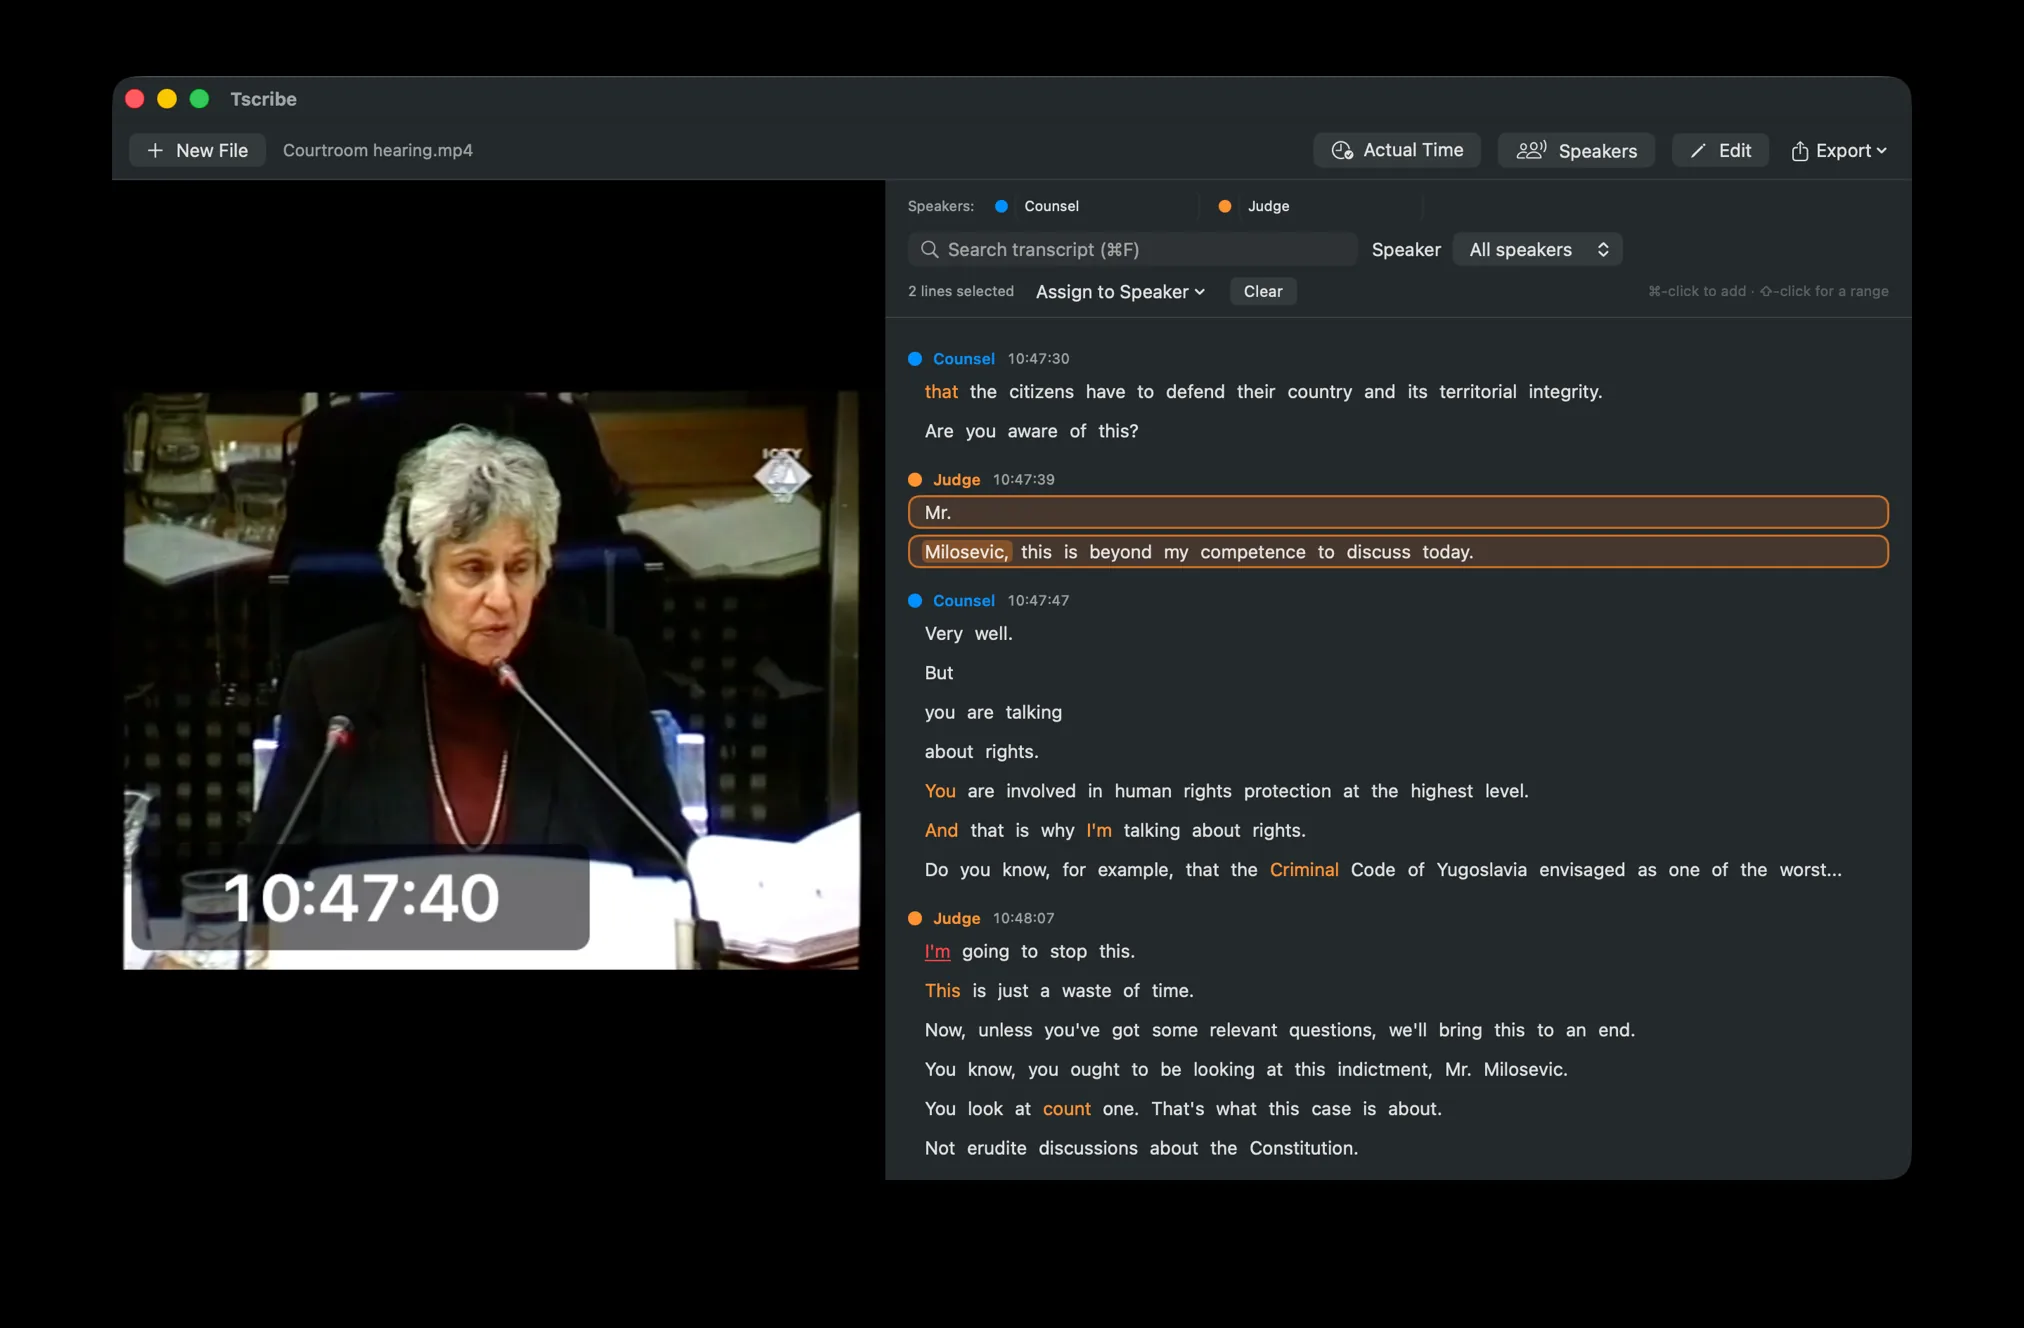Click underlined "I'm" in "going to stop this"
This screenshot has height=1328, width=2024.
937,951
